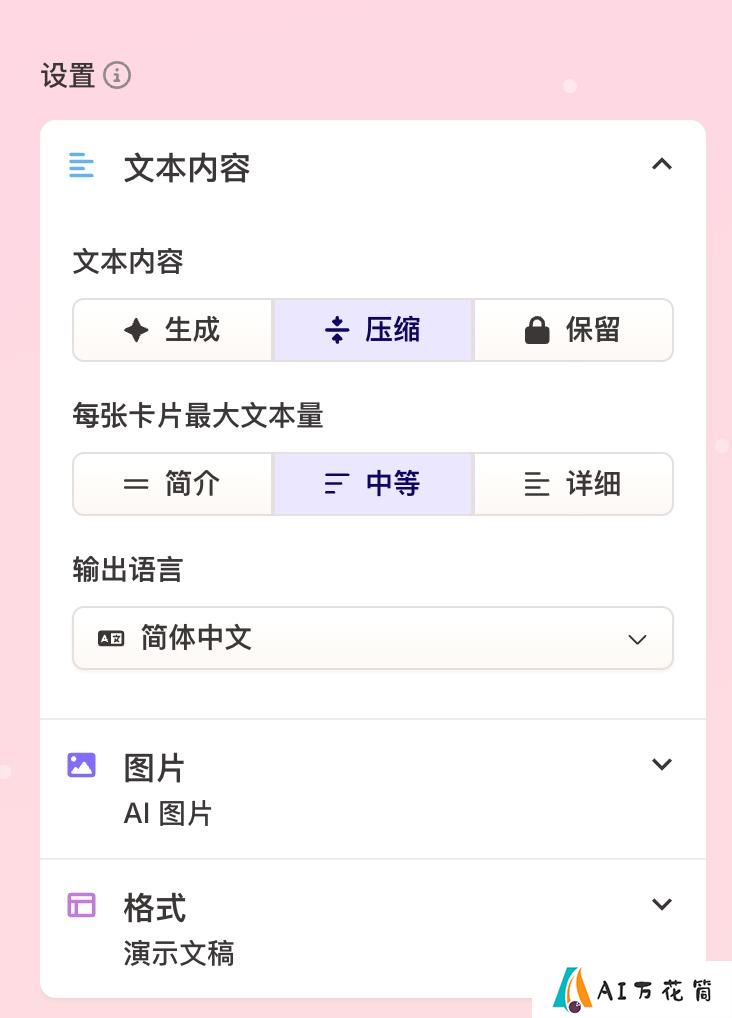Select 详细 text amount option
This screenshot has height=1018, width=732.
574,484
